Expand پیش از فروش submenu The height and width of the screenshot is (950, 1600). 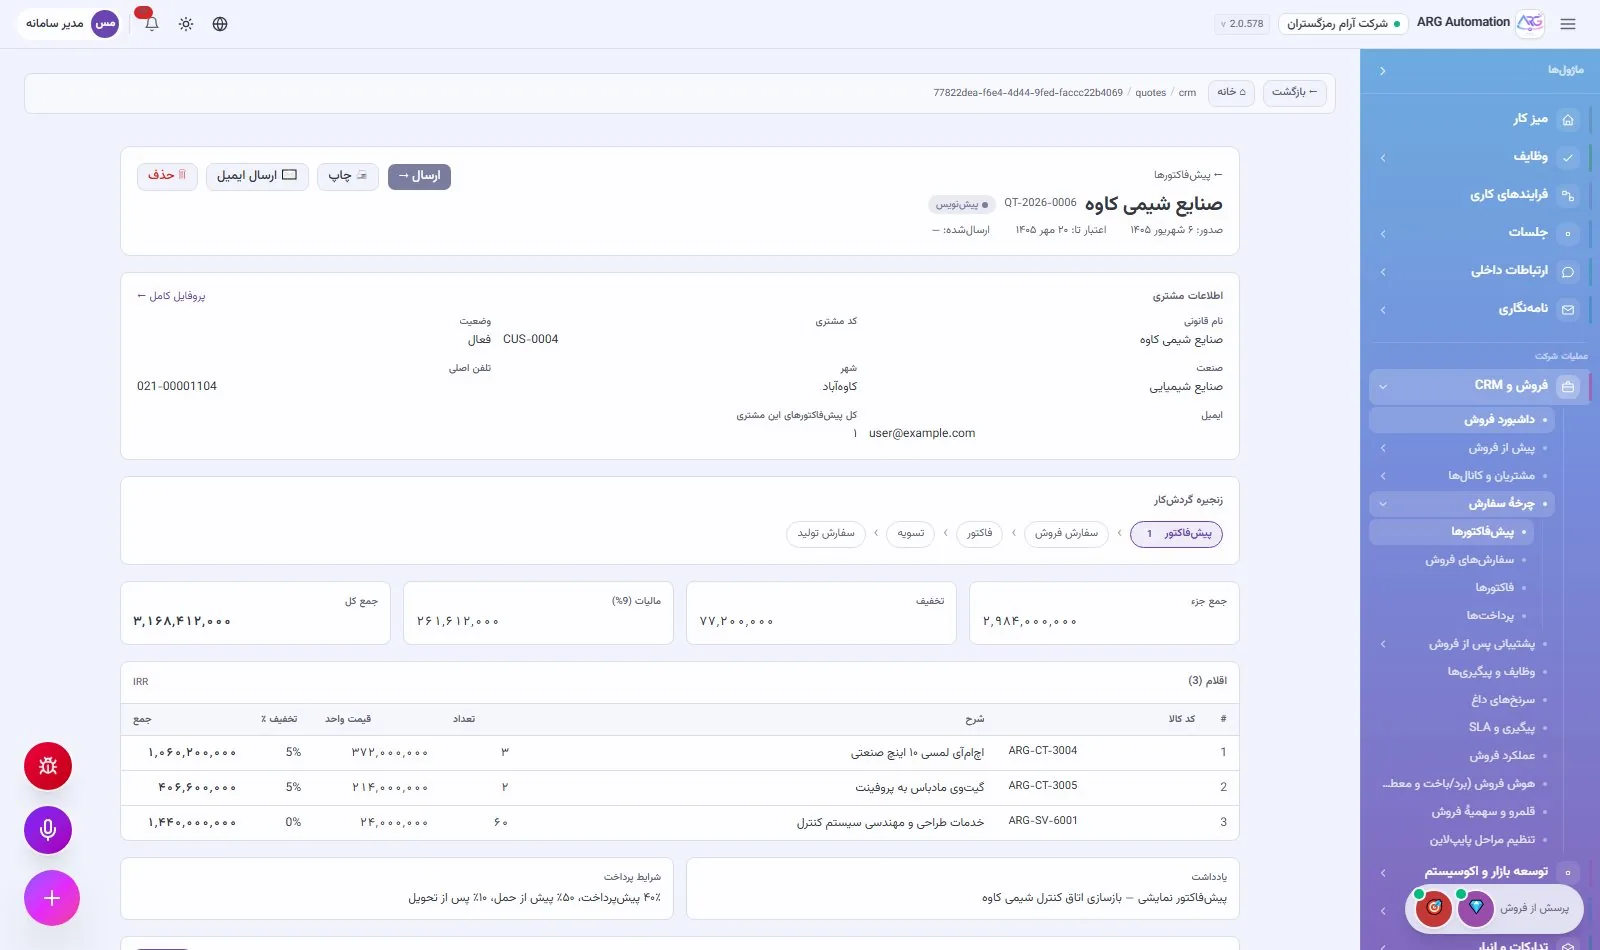[1382, 448]
